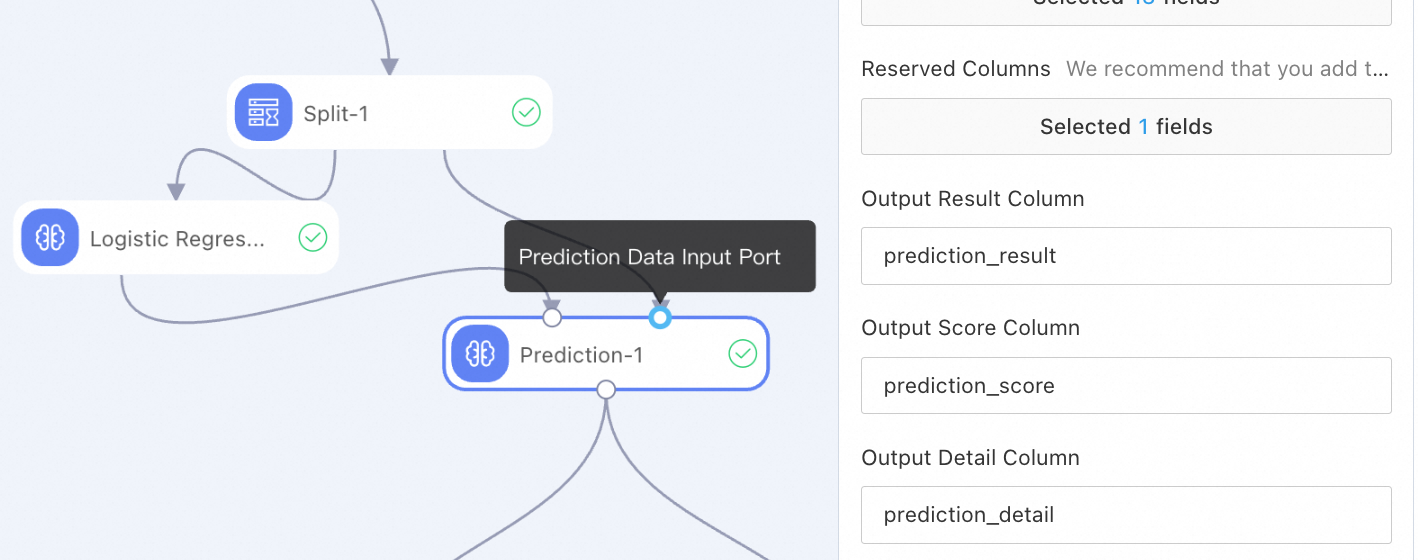The height and width of the screenshot is (560, 1418).
Task: Select the highlighted Prediction Data Input Port
Action: 660,318
